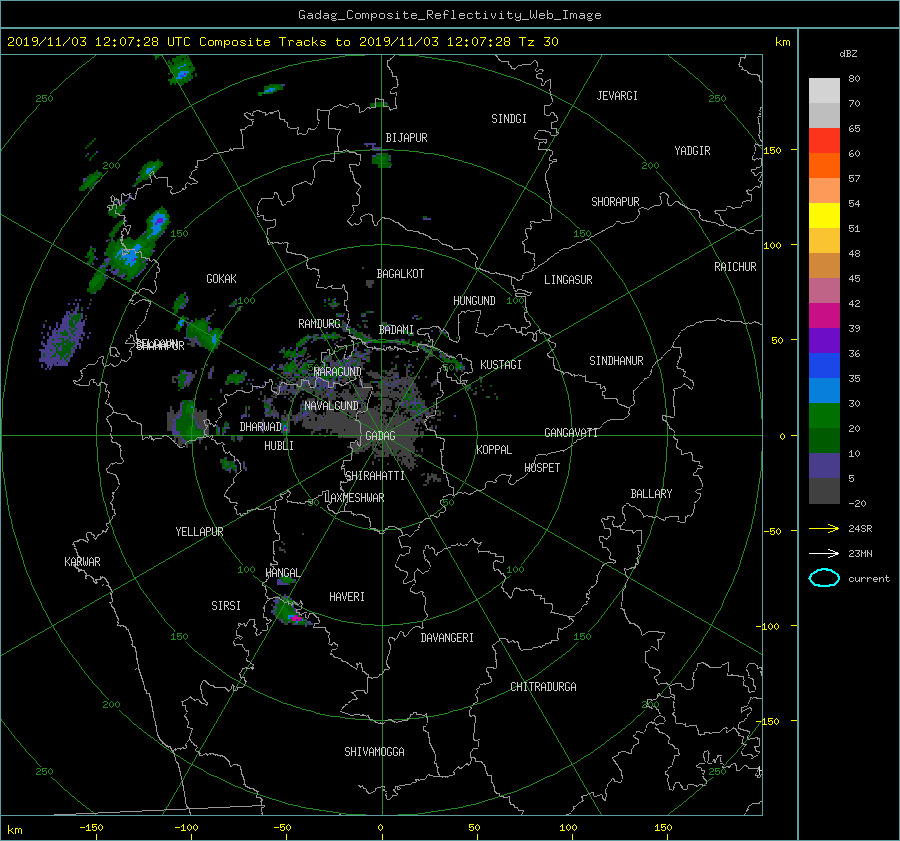Select the green 20–30 dBZ color swatch

pos(824,415)
